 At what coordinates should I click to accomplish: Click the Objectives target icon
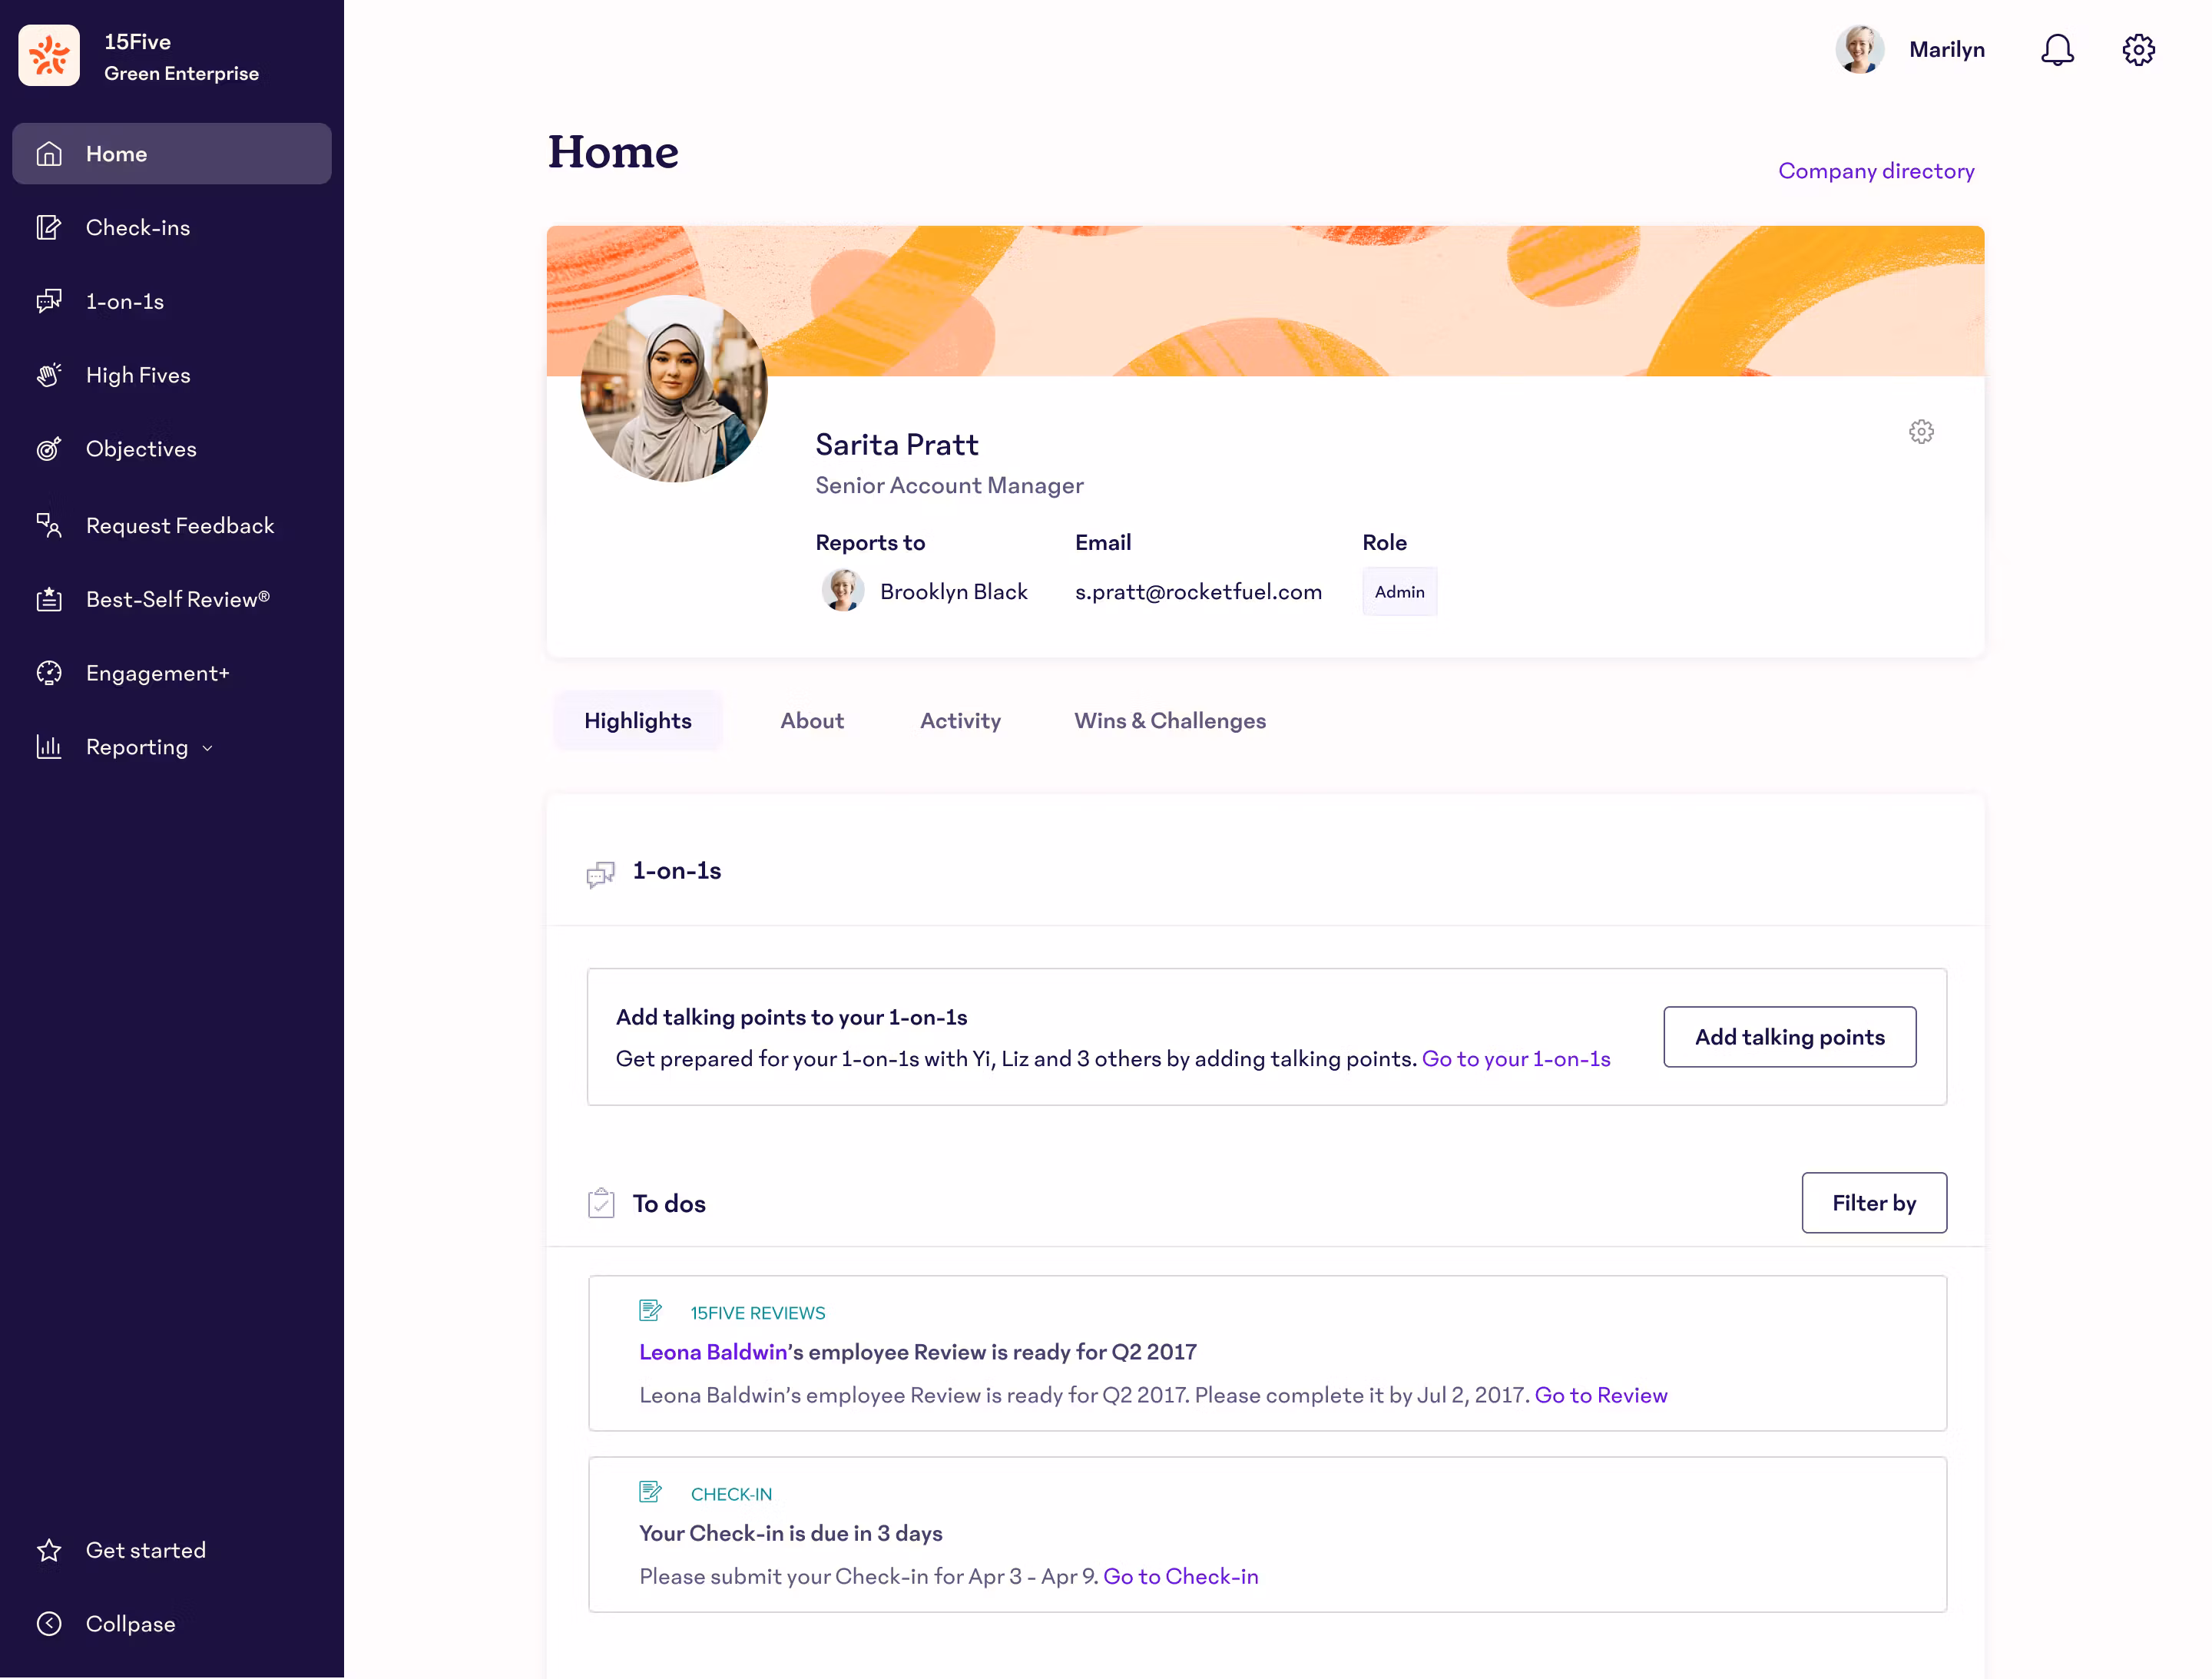[x=49, y=449]
